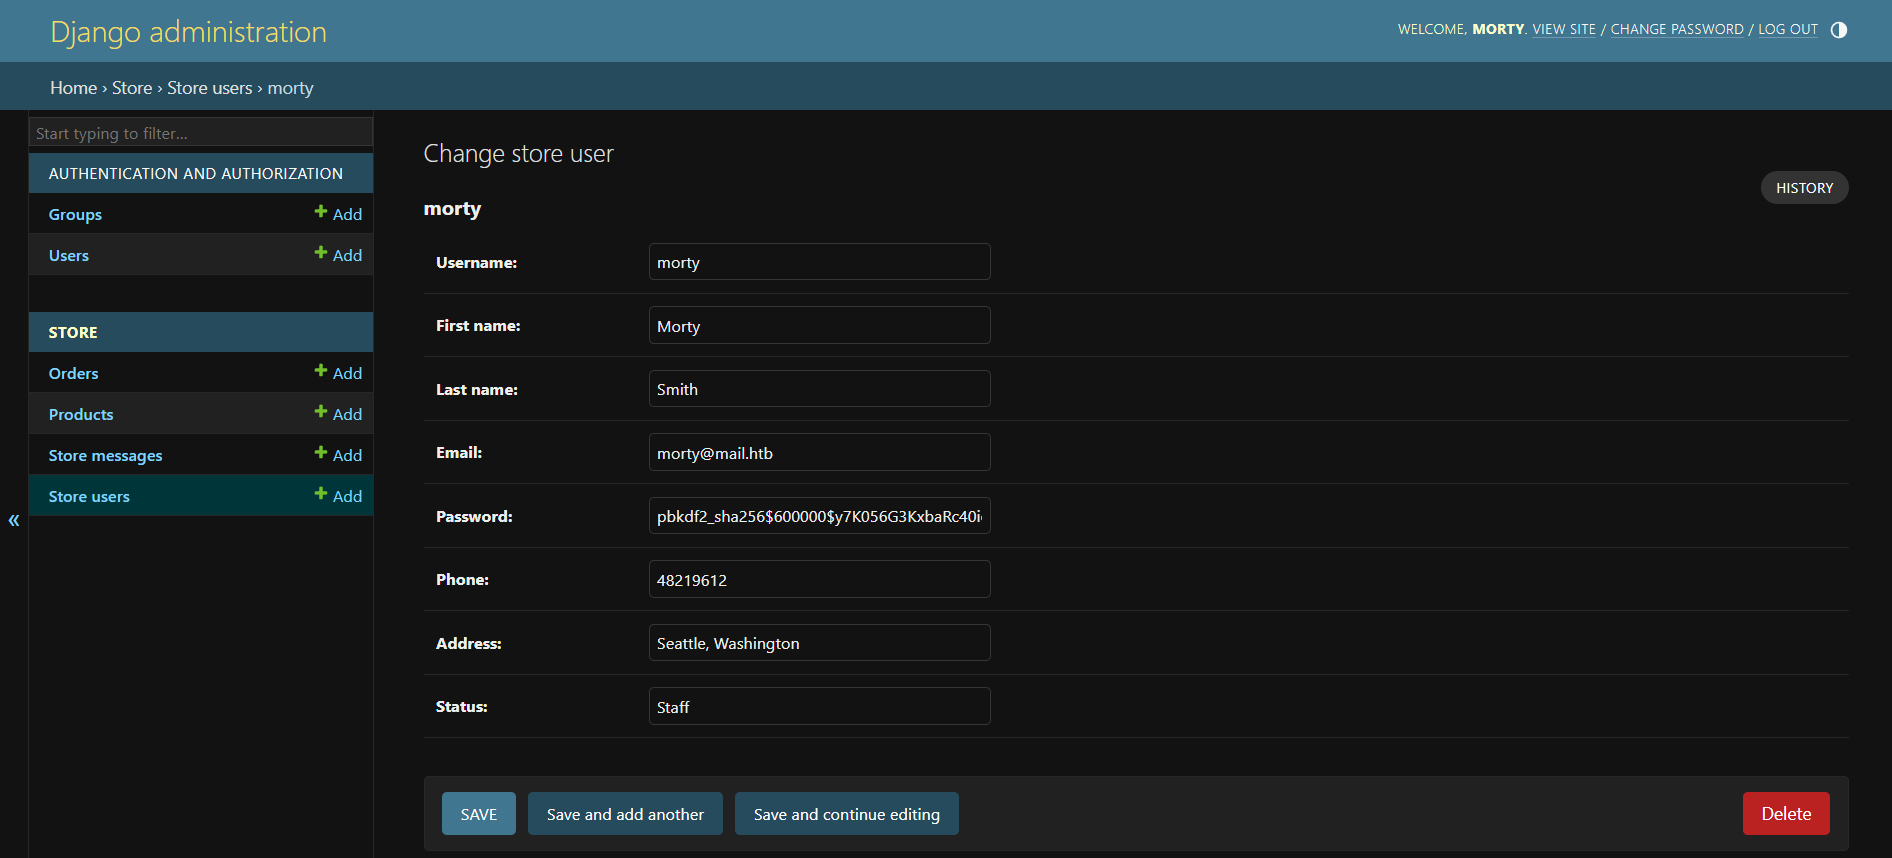Open the Groups model in the sidebar
The width and height of the screenshot is (1892, 858).
point(75,214)
